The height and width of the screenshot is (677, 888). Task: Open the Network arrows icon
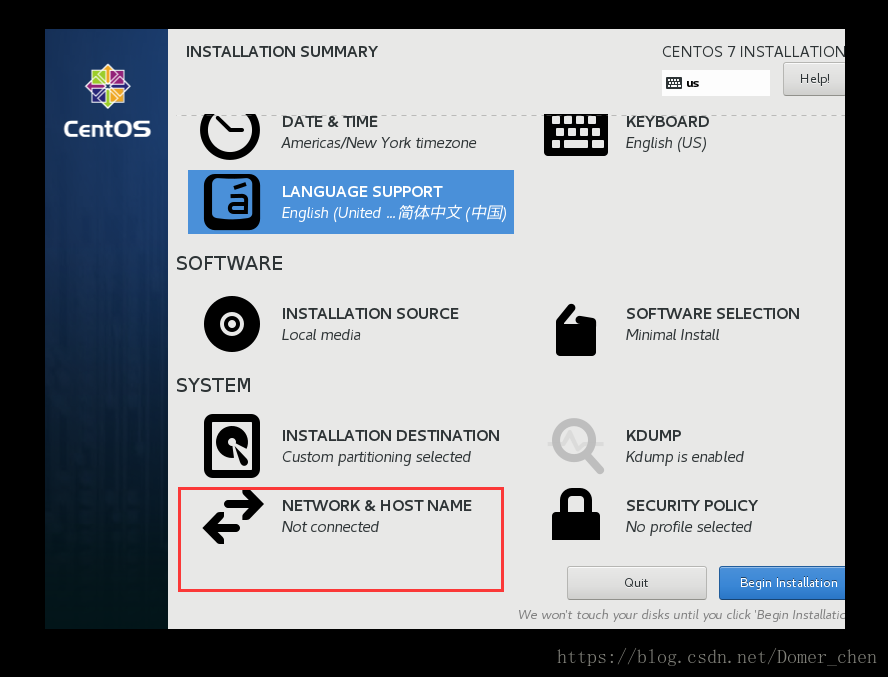point(233,517)
